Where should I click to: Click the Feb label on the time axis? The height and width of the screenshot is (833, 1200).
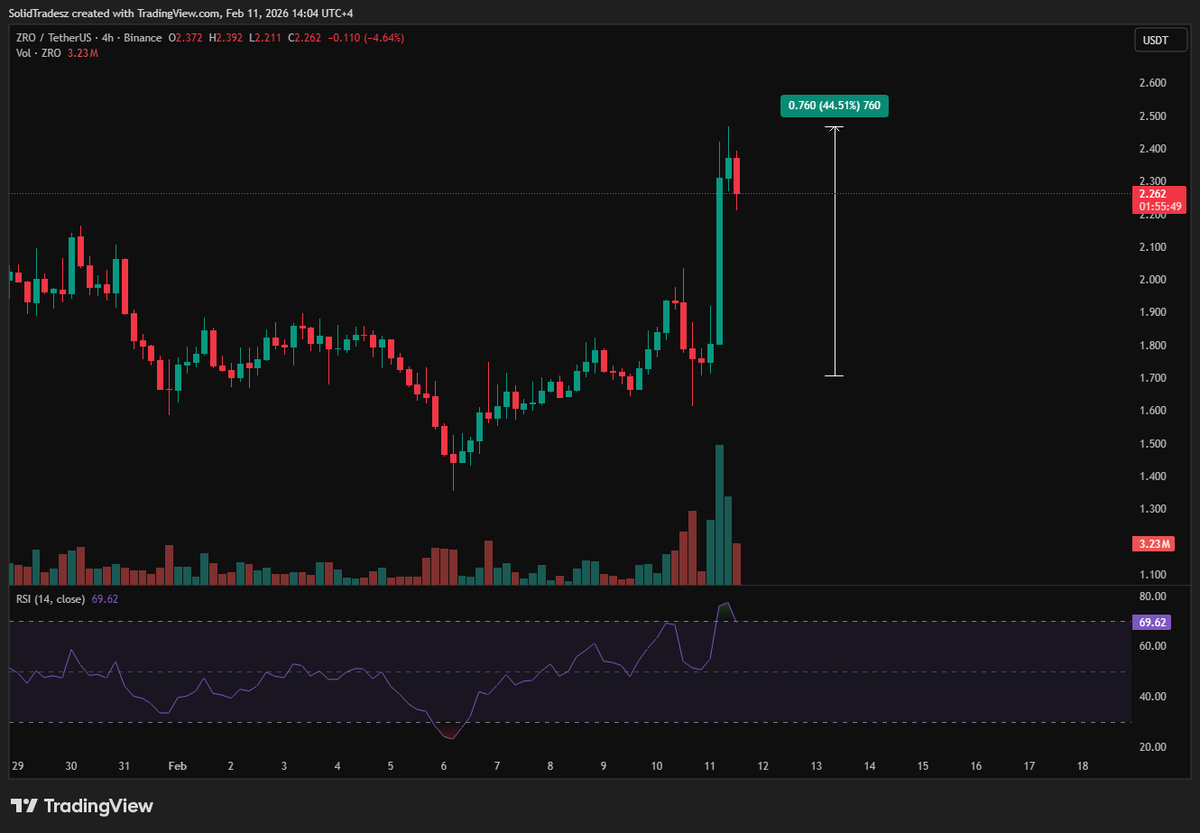click(x=177, y=766)
